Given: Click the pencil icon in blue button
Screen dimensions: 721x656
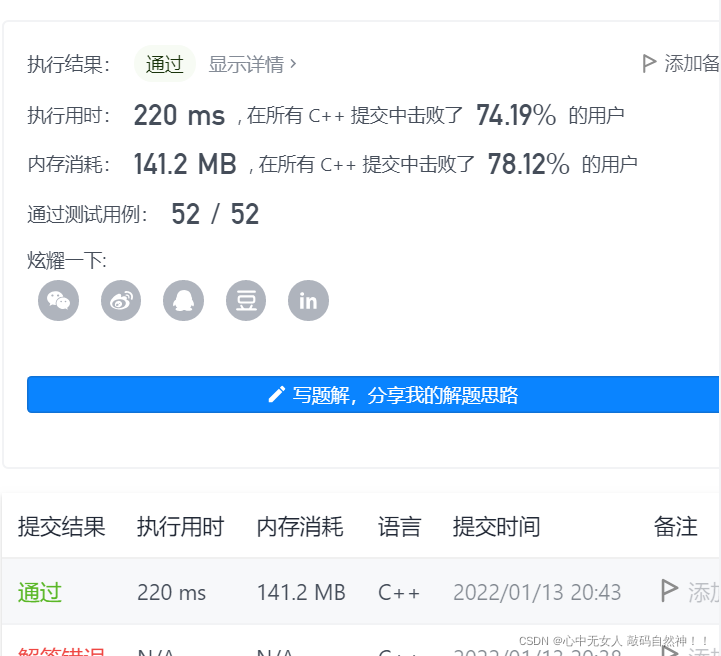Looking at the screenshot, I should pos(276,394).
